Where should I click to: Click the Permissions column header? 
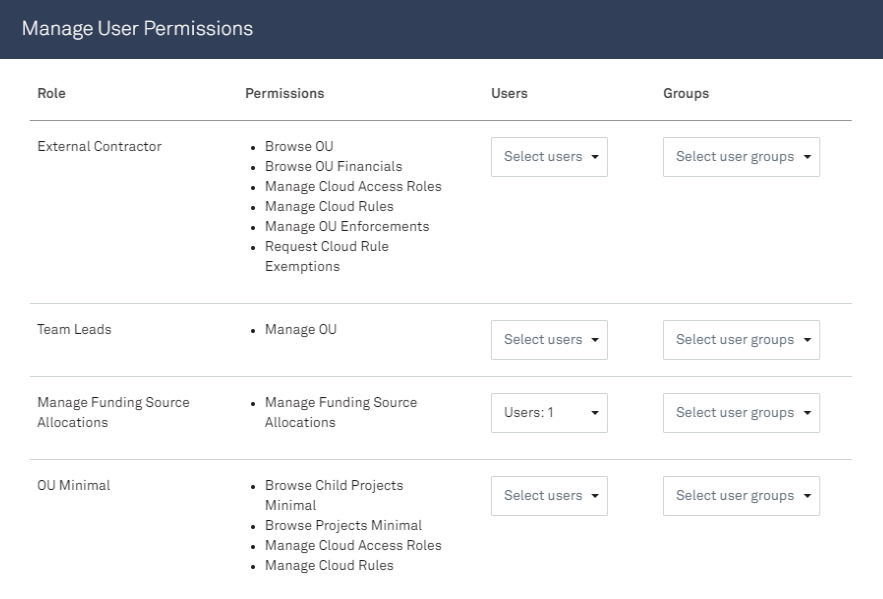284,93
